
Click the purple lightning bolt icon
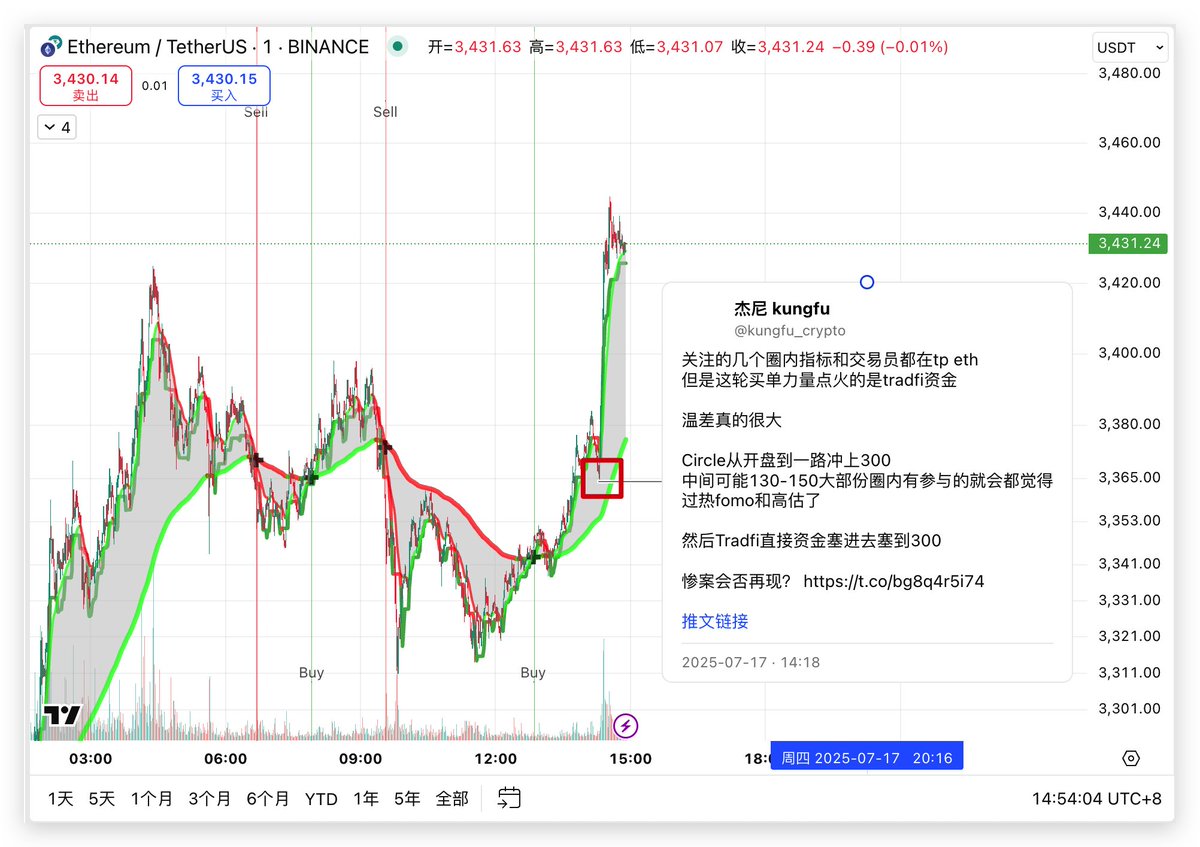[x=626, y=726]
